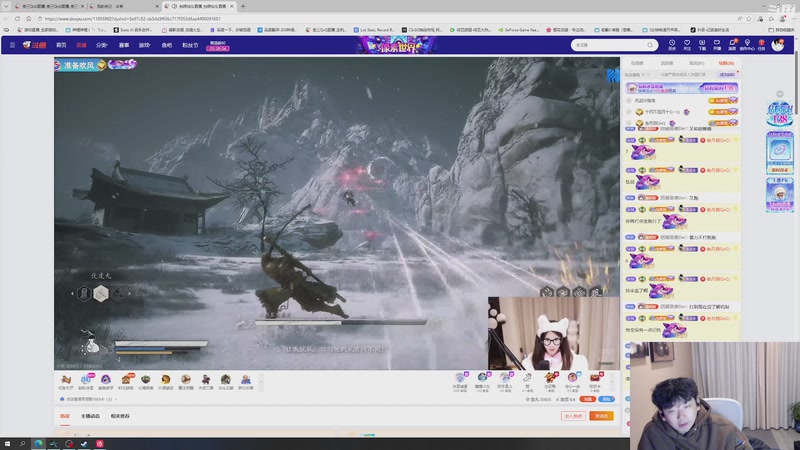Open a new browser tab with the plus button
Viewport: 800px width, 450px height.
pyautogui.click(x=243, y=6)
